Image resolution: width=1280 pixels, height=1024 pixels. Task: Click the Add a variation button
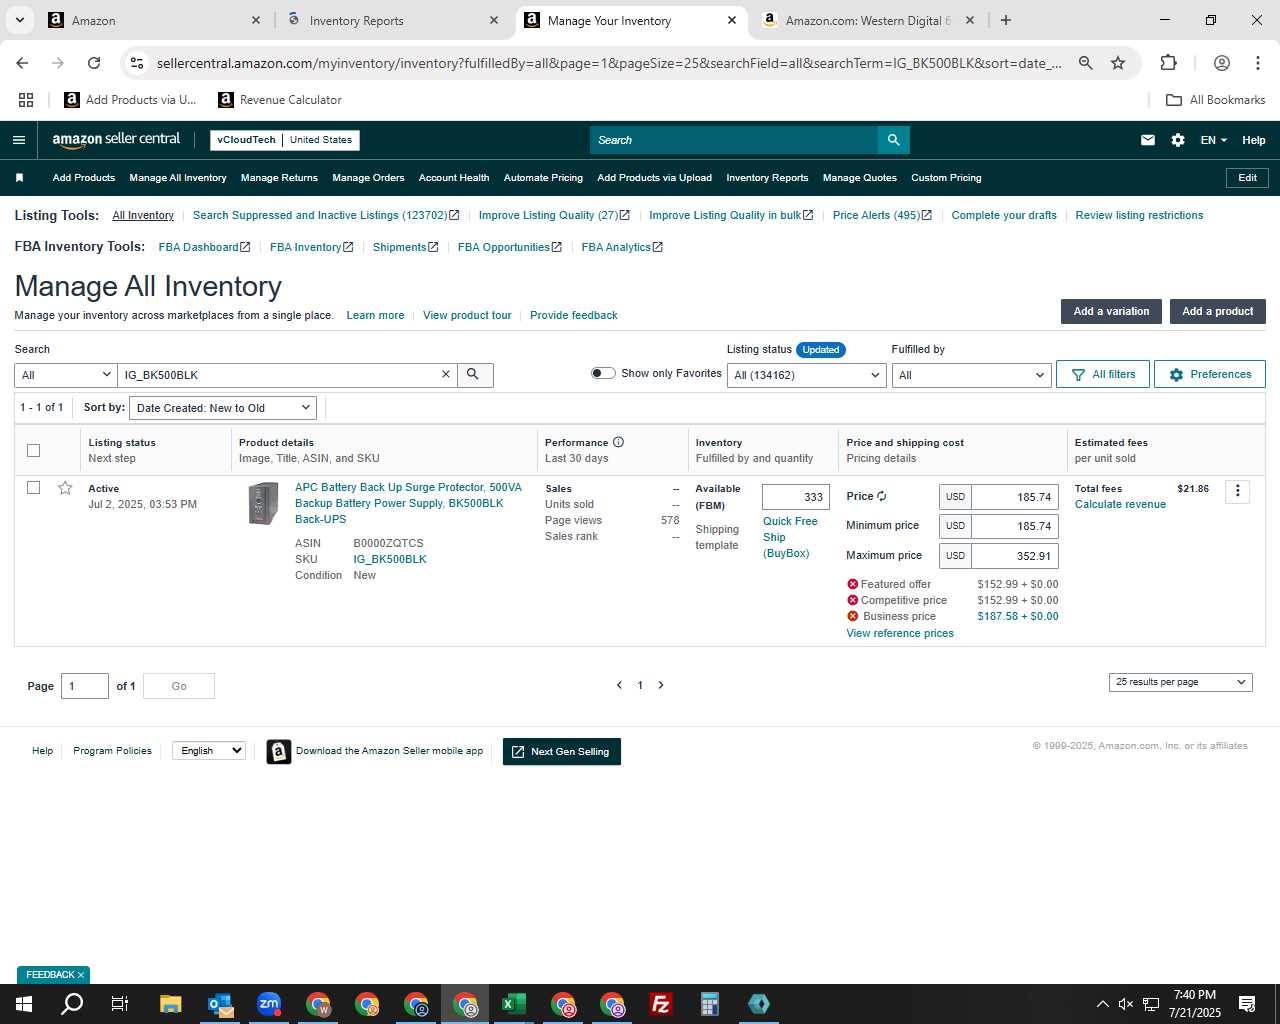click(1111, 311)
